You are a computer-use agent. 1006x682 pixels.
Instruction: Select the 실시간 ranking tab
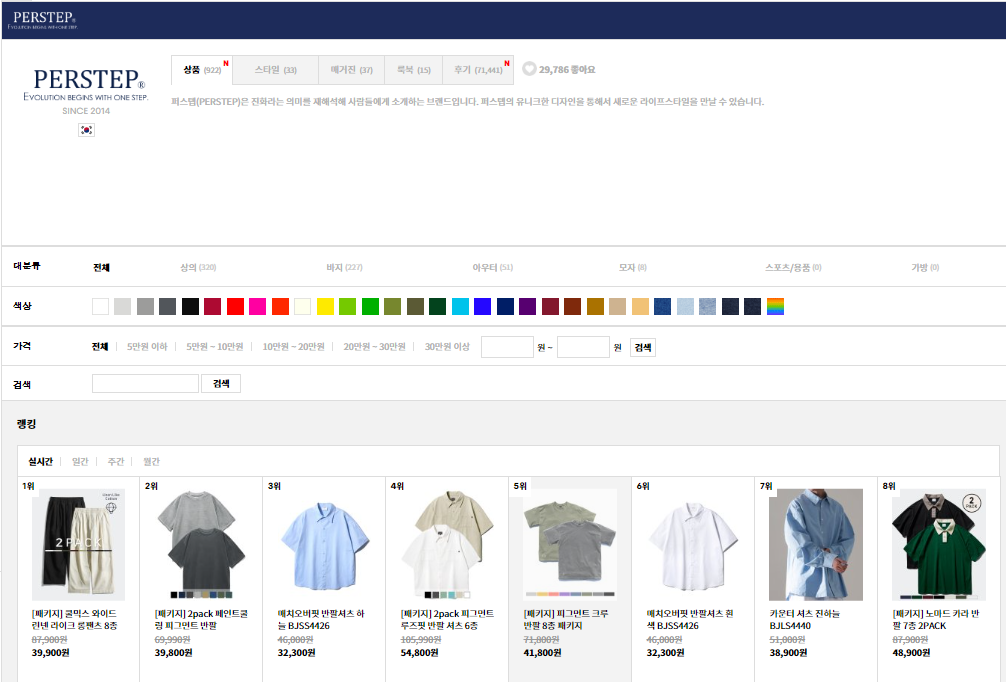pos(40,462)
